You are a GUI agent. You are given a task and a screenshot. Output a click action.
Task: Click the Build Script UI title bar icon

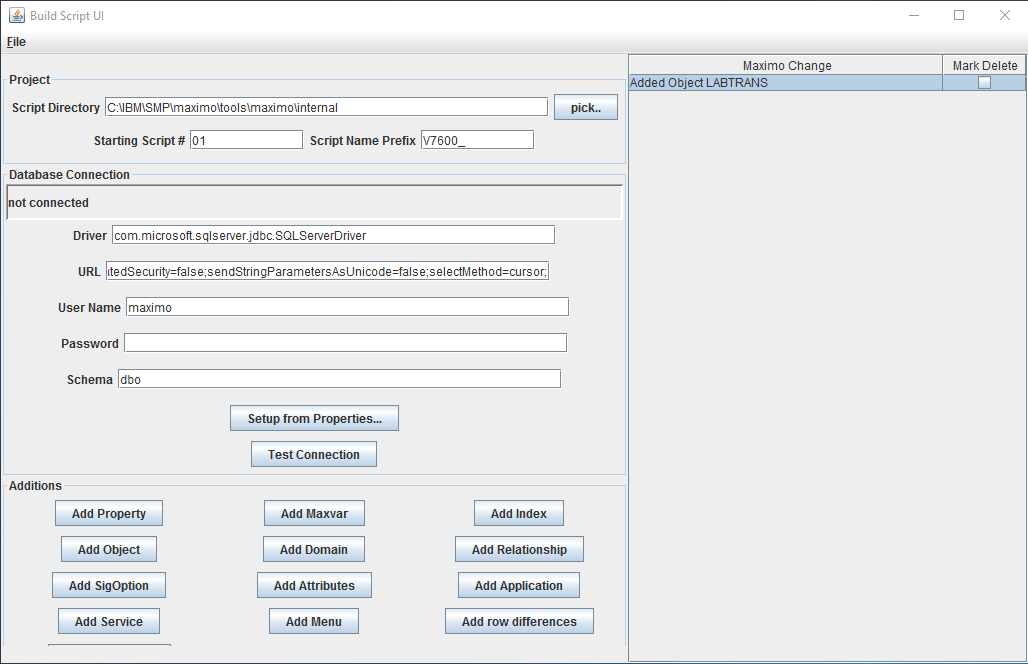[x=16, y=14]
